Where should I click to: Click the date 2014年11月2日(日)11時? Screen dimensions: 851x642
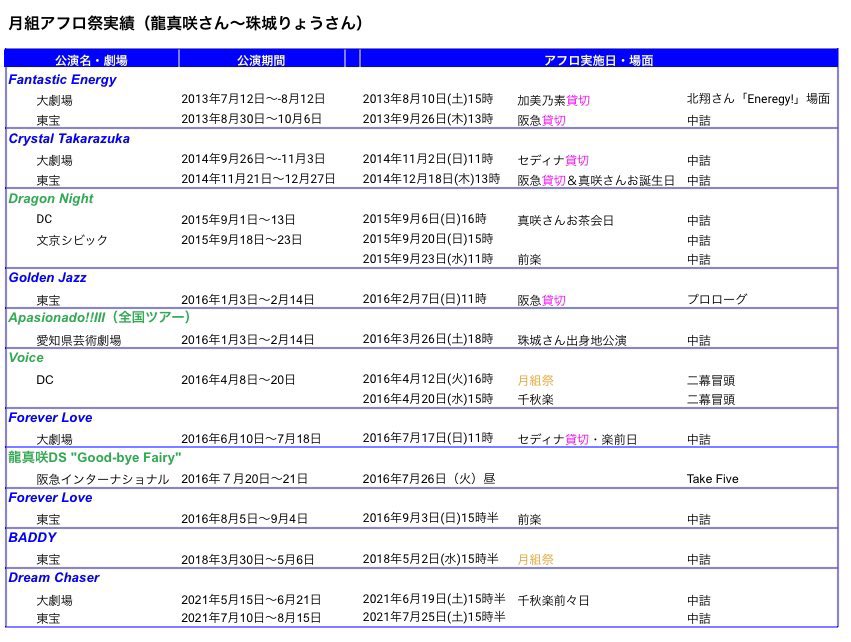point(428,159)
